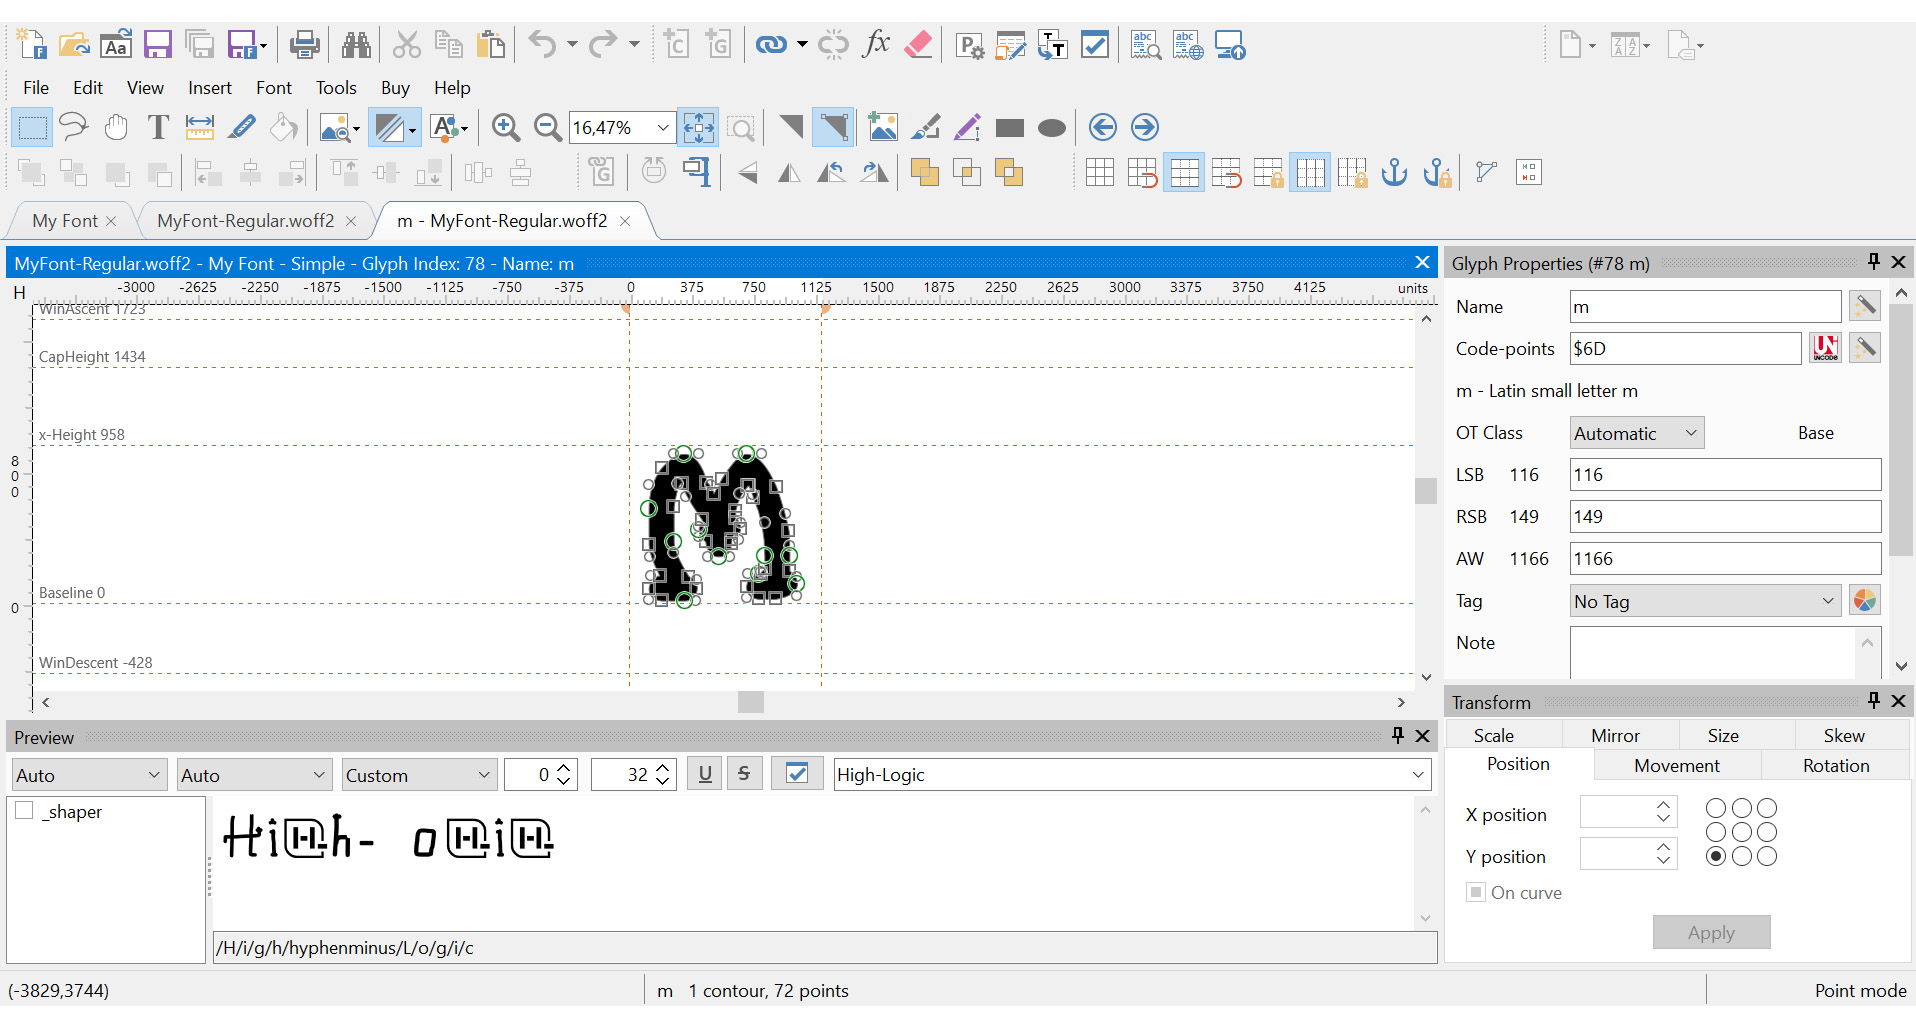Toggle the On curve checkbox
Screen dimensions: 1916x1024
tap(1476, 892)
